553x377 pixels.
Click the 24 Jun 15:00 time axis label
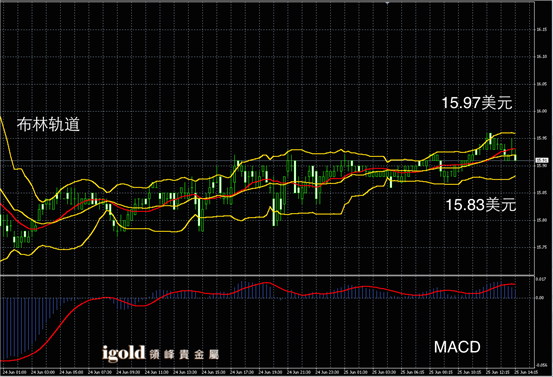point(214,372)
